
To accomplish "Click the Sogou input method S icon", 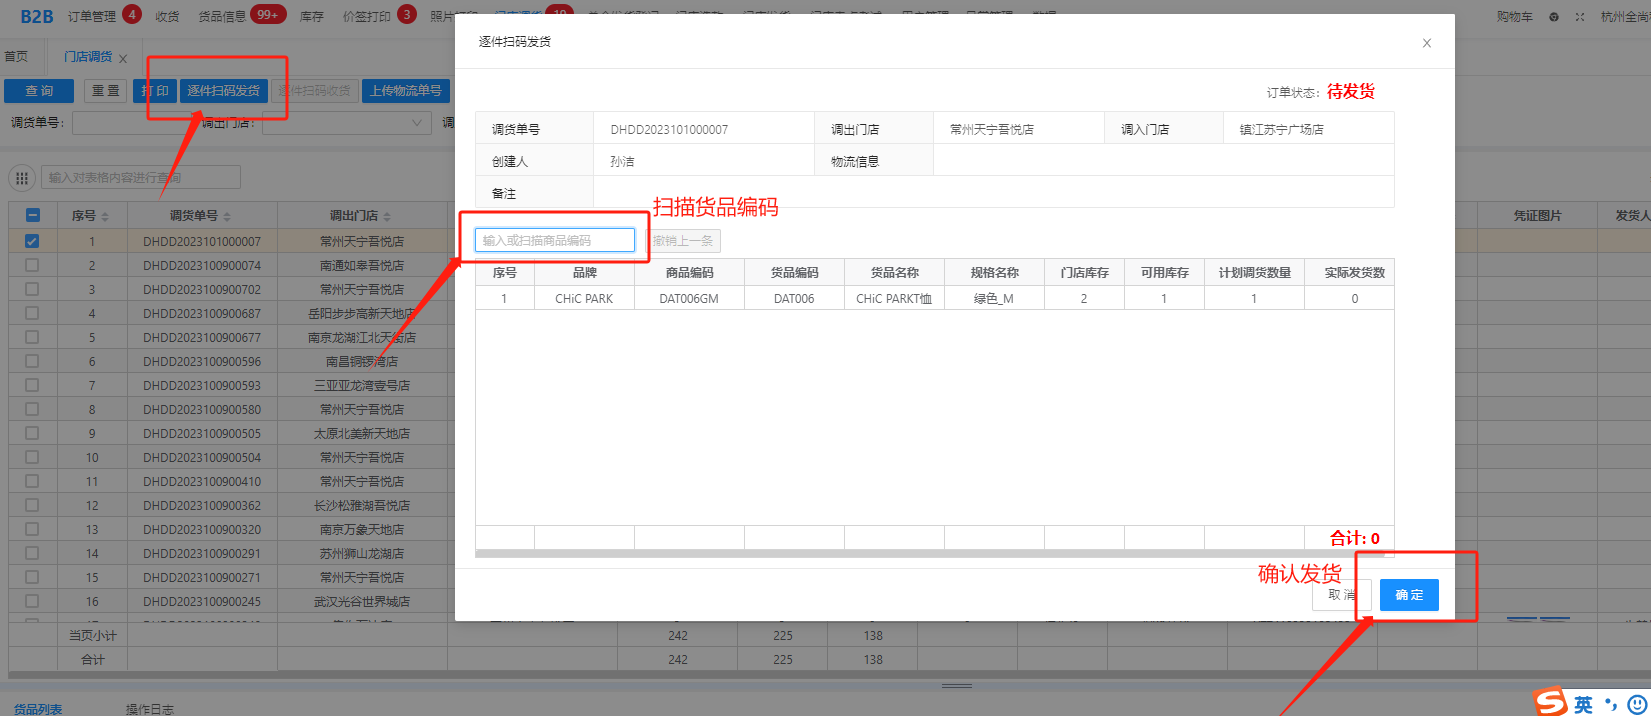I will (1550, 702).
